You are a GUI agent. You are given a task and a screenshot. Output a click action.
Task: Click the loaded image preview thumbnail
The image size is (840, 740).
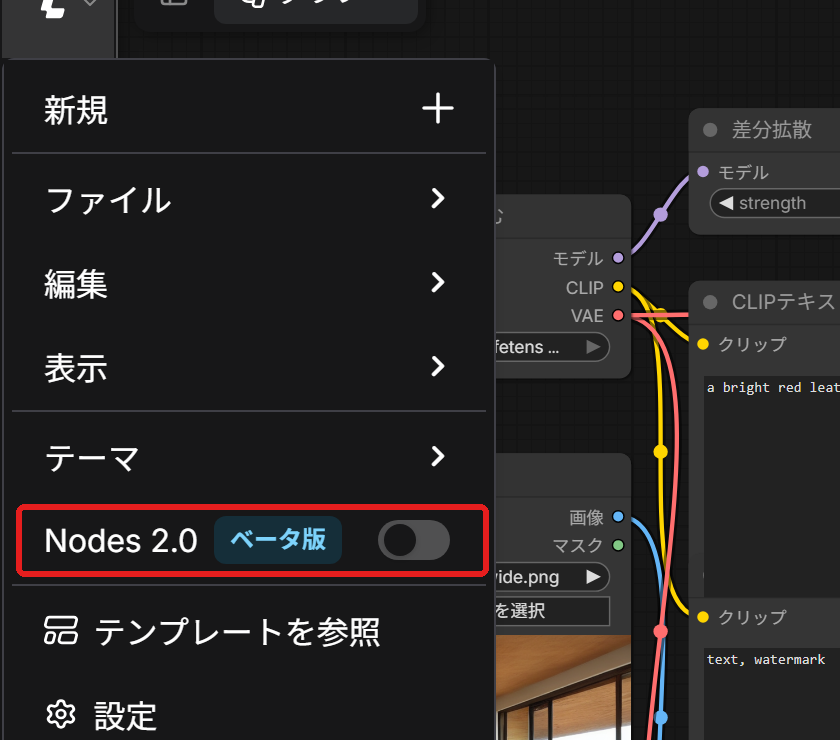click(x=562, y=687)
